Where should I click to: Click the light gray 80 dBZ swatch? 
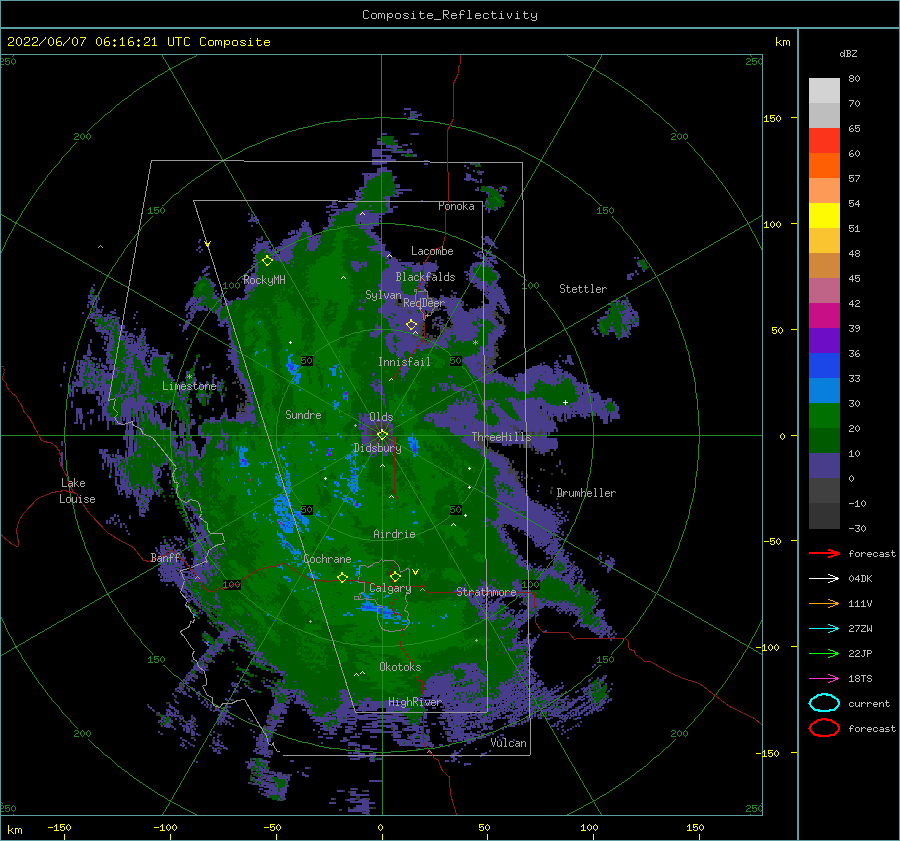(x=824, y=90)
